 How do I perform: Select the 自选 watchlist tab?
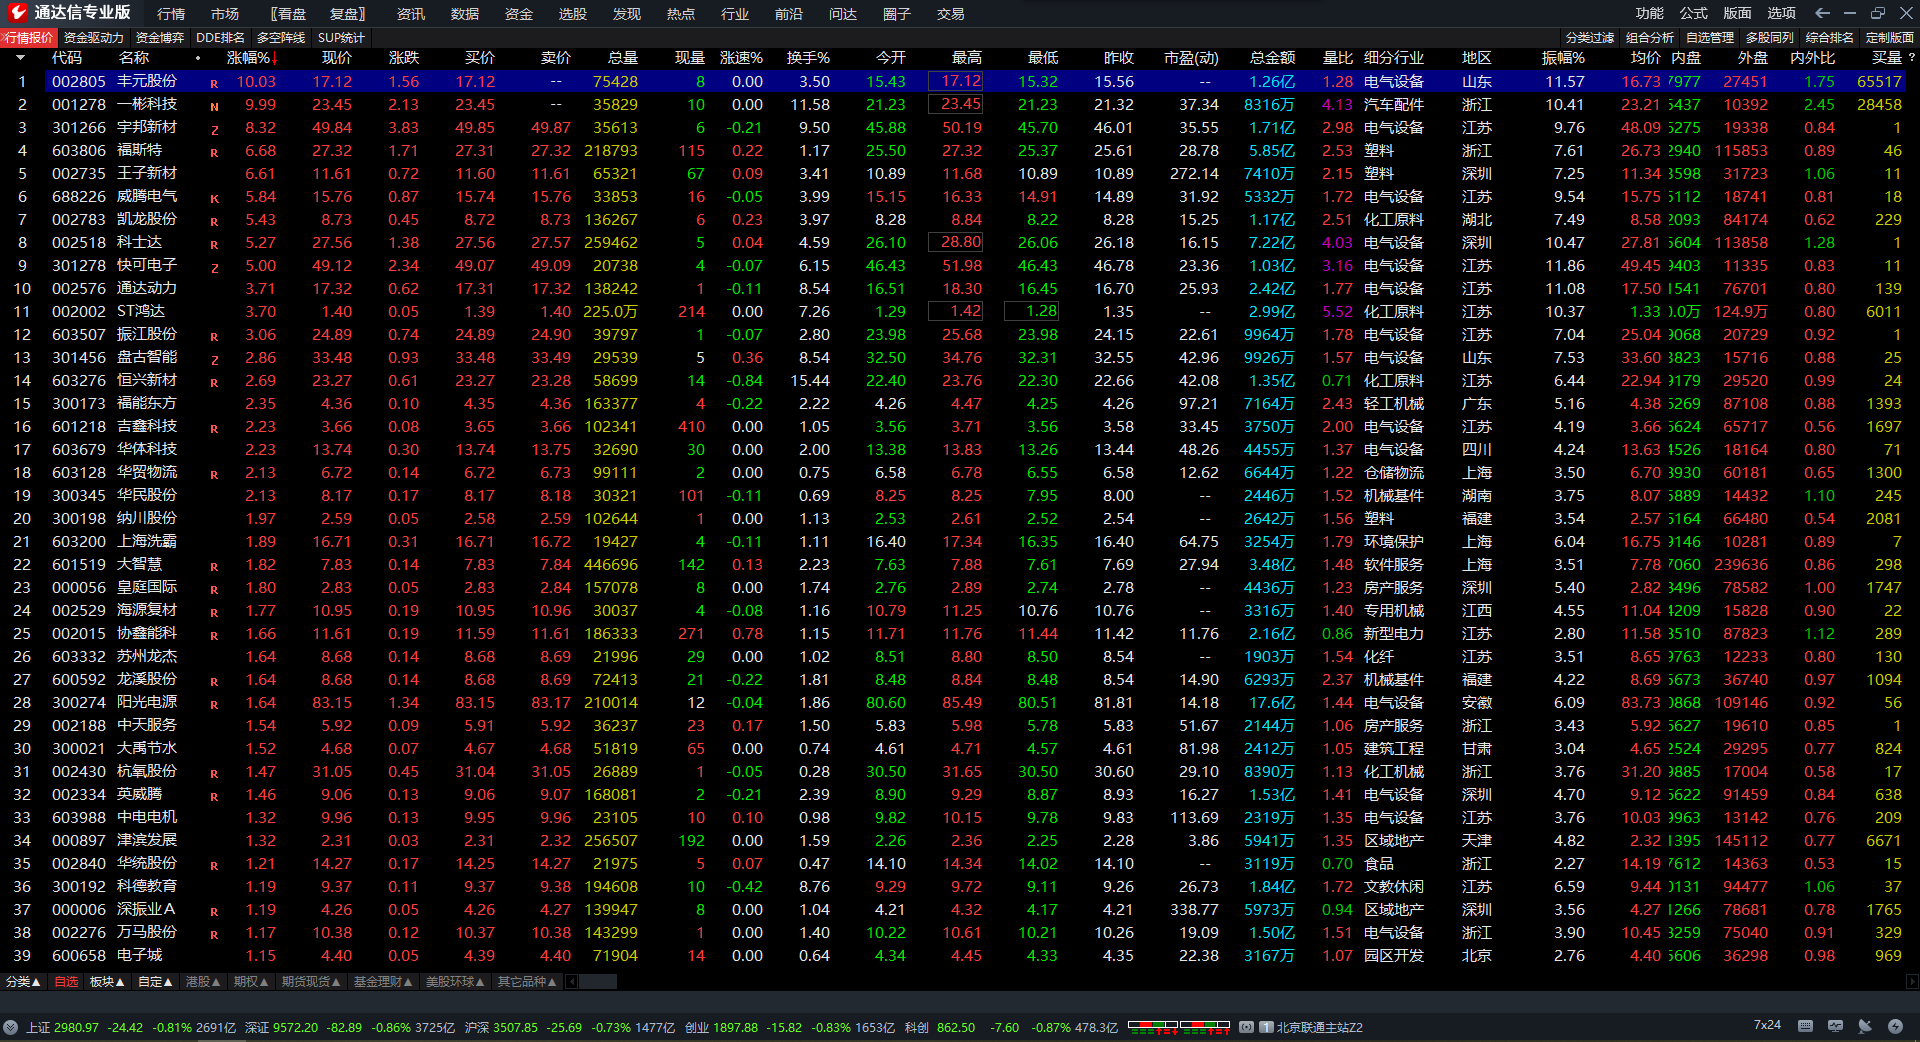coord(66,982)
